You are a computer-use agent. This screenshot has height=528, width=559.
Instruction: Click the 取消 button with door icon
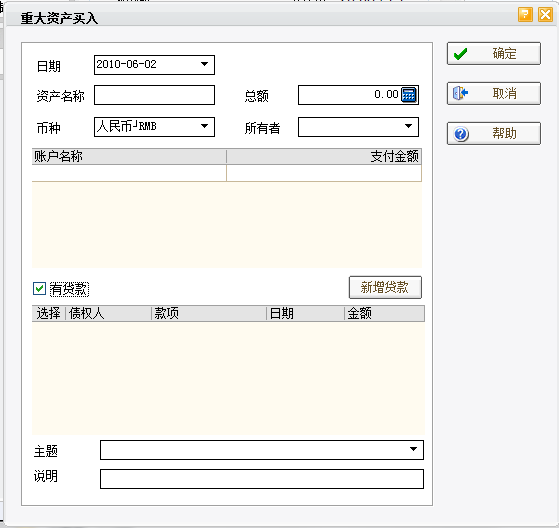pyautogui.click(x=494, y=93)
